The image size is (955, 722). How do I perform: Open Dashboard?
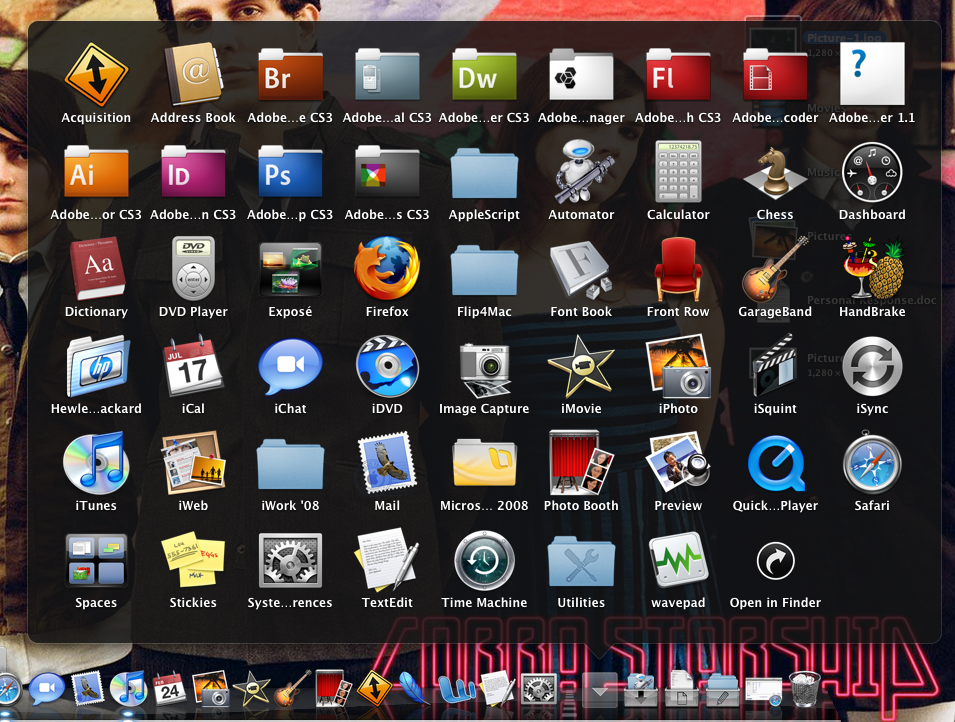click(x=872, y=172)
